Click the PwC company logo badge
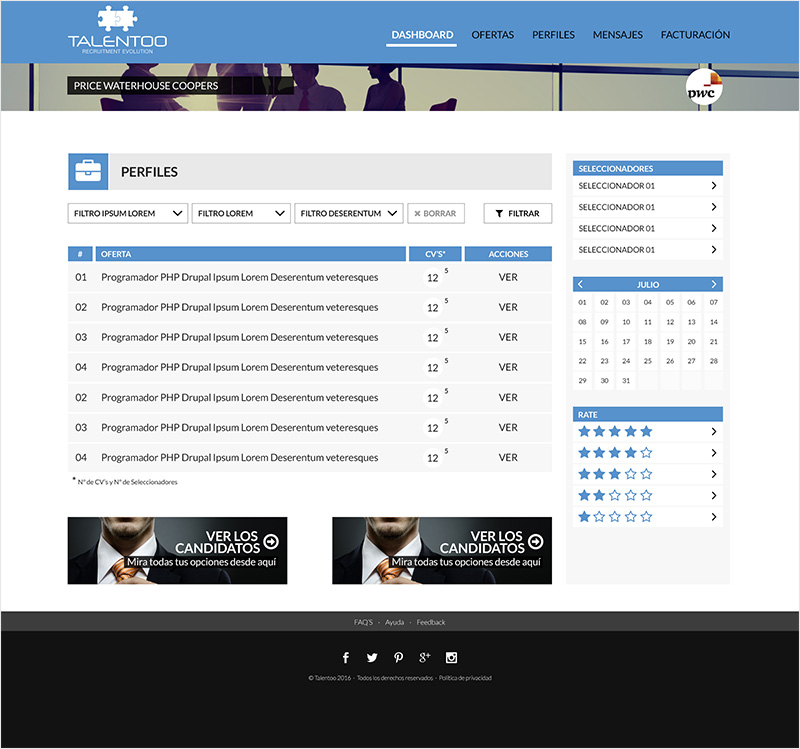Screen dimensions: 800x749 point(704,87)
